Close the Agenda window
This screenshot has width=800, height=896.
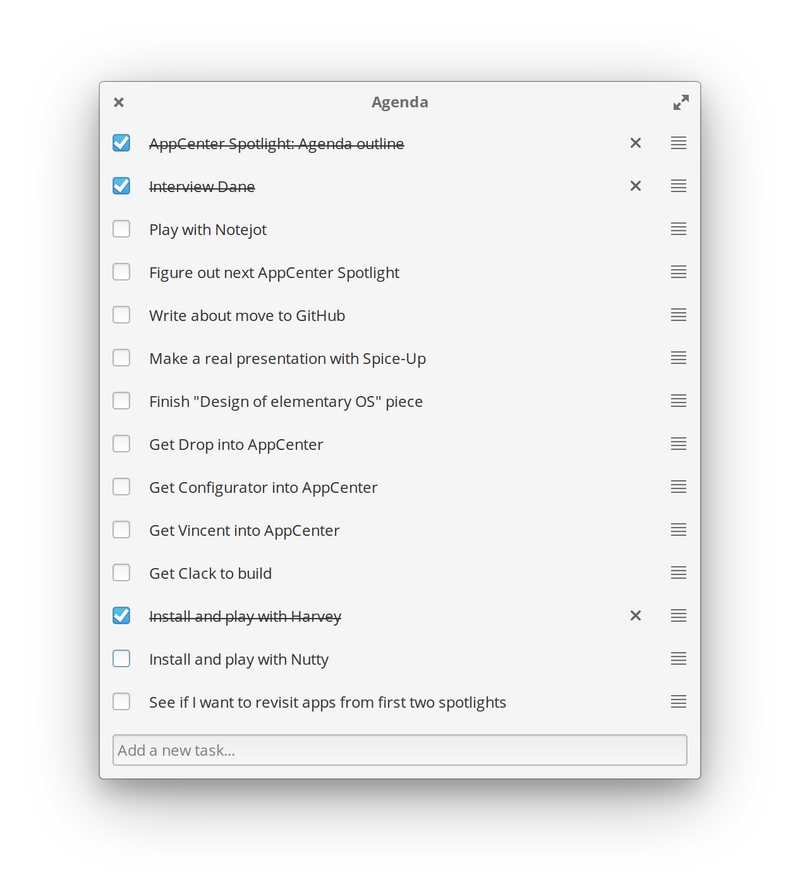(119, 102)
